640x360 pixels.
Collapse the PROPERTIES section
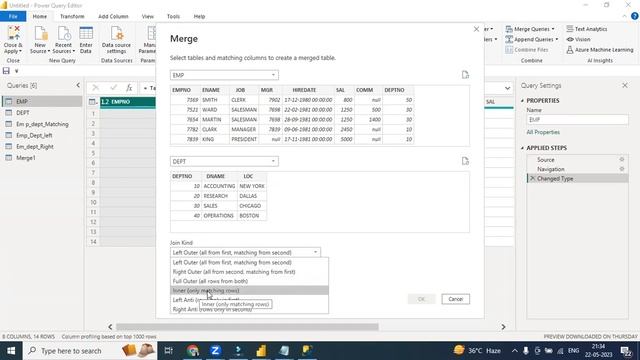pyautogui.click(x=522, y=100)
